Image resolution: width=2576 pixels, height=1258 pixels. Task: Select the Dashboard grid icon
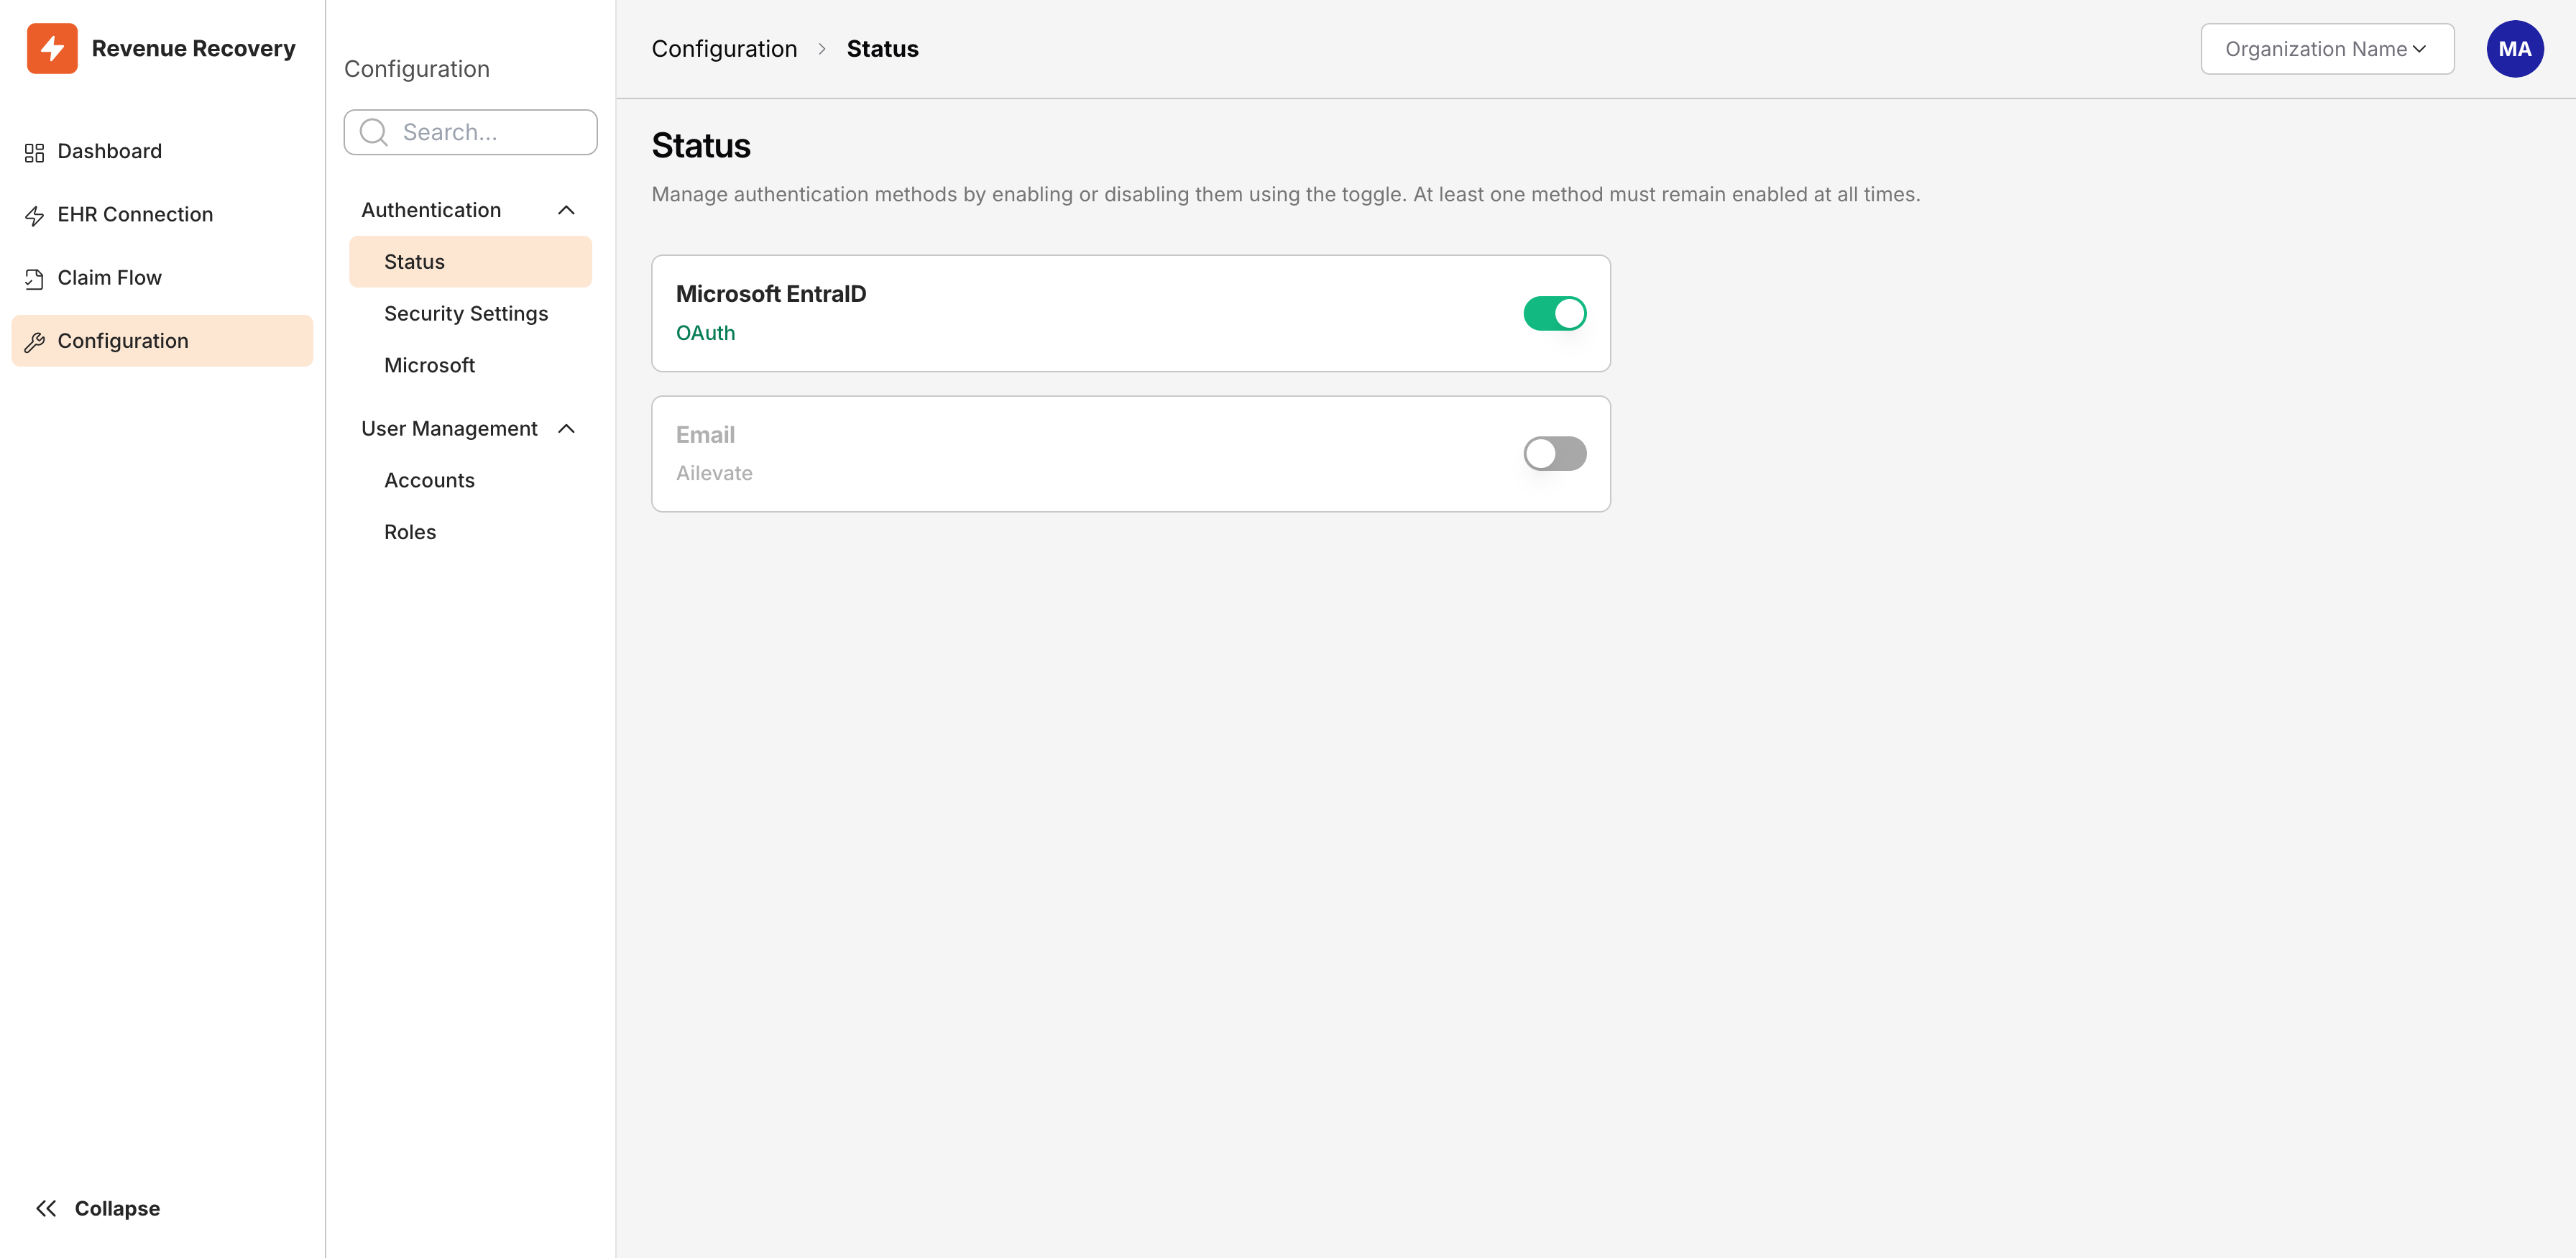pos(33,151)
